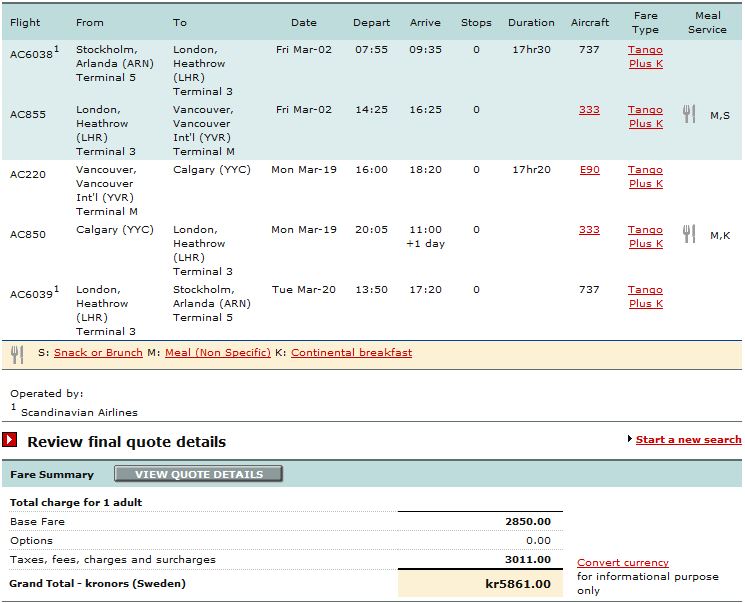Click the View Quote Details button
Screen dimensions: 745x603
pos(199,474)
